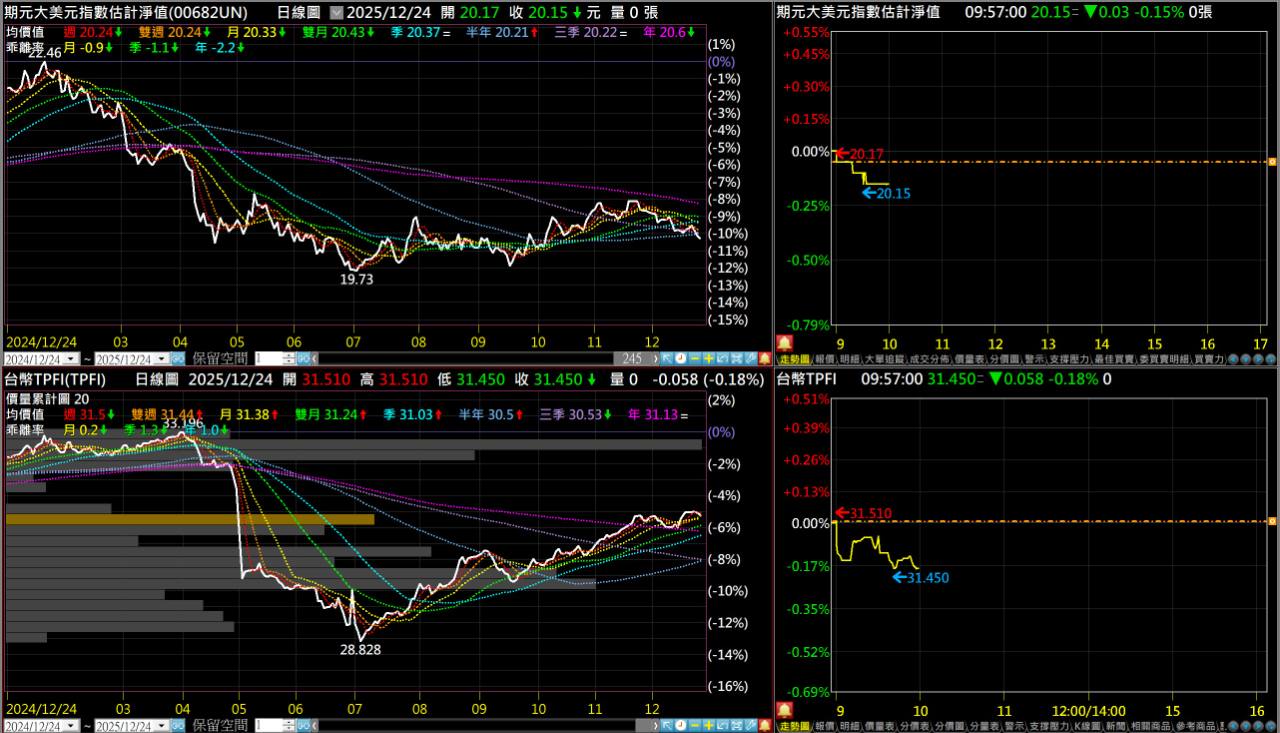
Task: Open the 日線圖 period dropdown on the 00682UN chart
Action: pyautogui.click(x=335, y=13)
